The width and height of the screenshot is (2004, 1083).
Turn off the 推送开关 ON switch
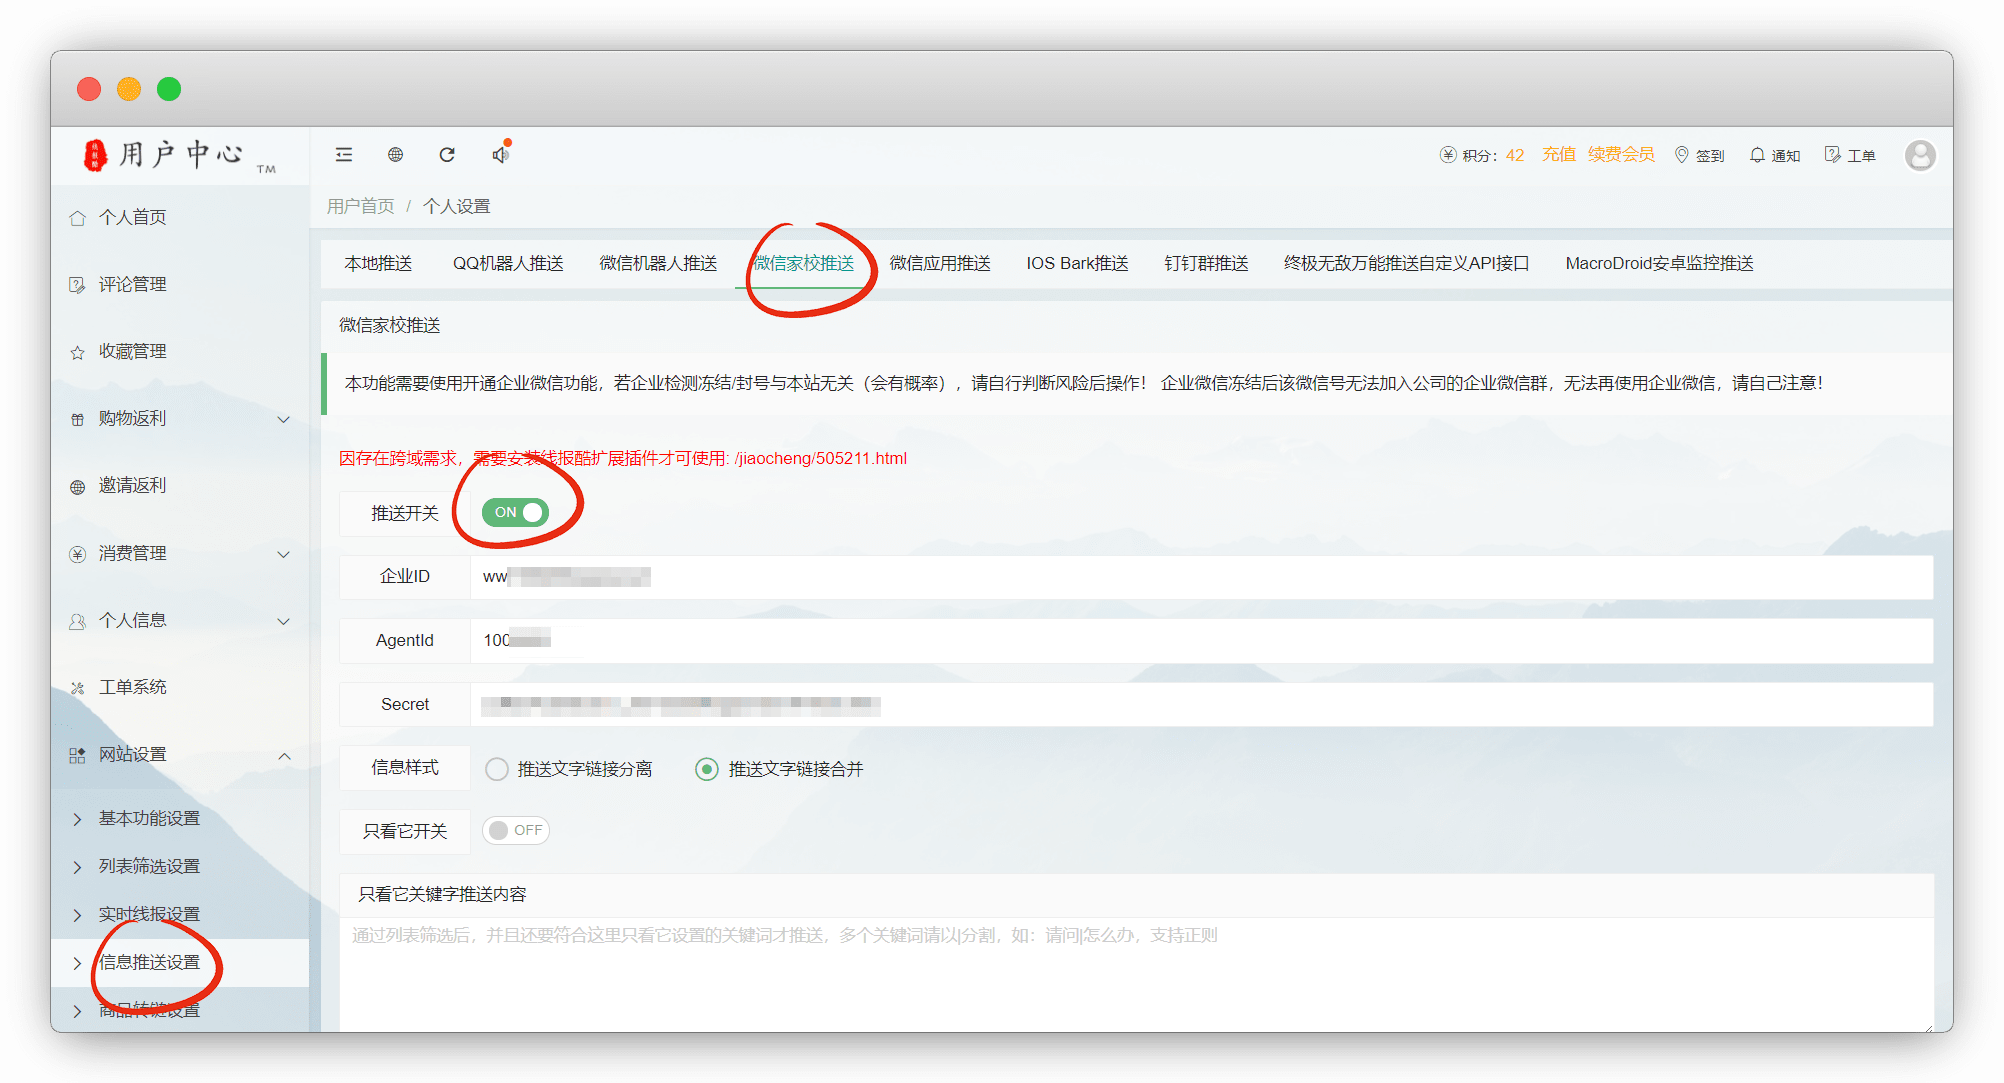tap(515, 513)
